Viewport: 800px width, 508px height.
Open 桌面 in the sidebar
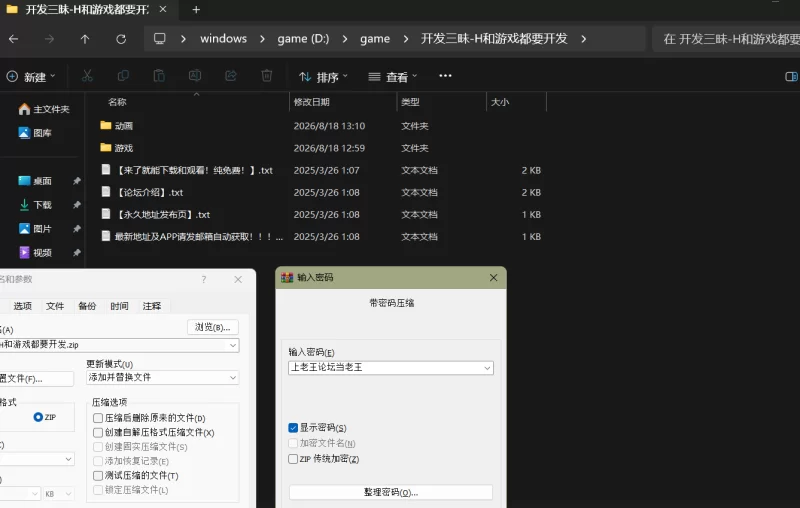(35, 181)
